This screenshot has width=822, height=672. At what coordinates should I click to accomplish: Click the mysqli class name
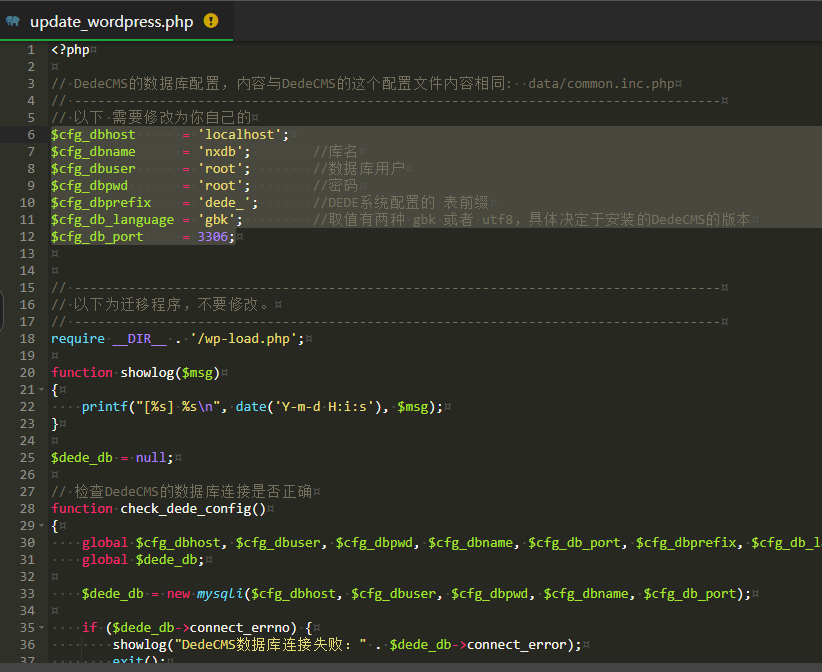[220, 594]
